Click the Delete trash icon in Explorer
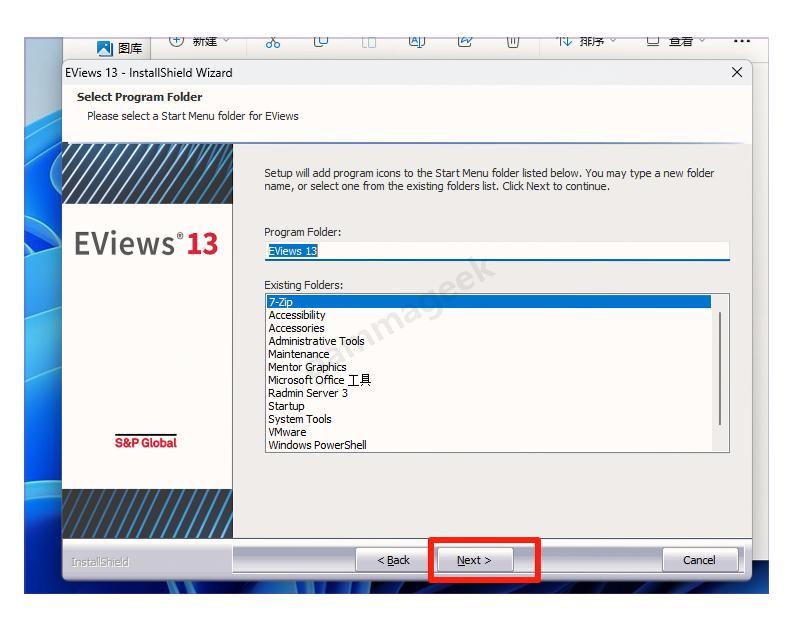This screenshot has height=631, width=794. click(513, 42)
